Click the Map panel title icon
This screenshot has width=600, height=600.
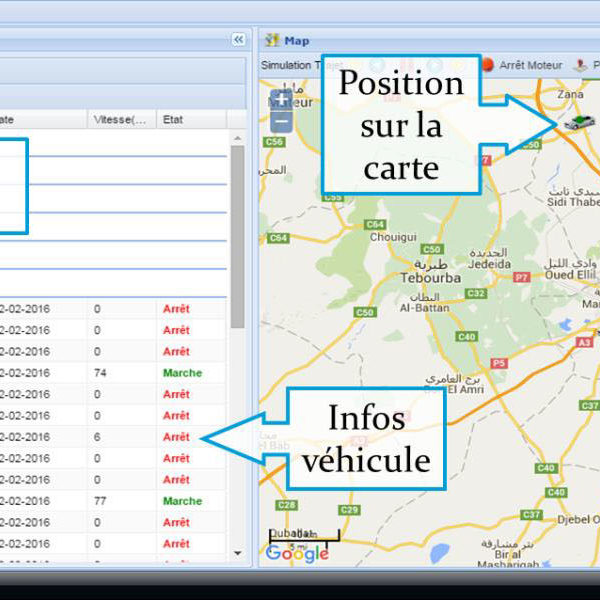tap(272, 40)
